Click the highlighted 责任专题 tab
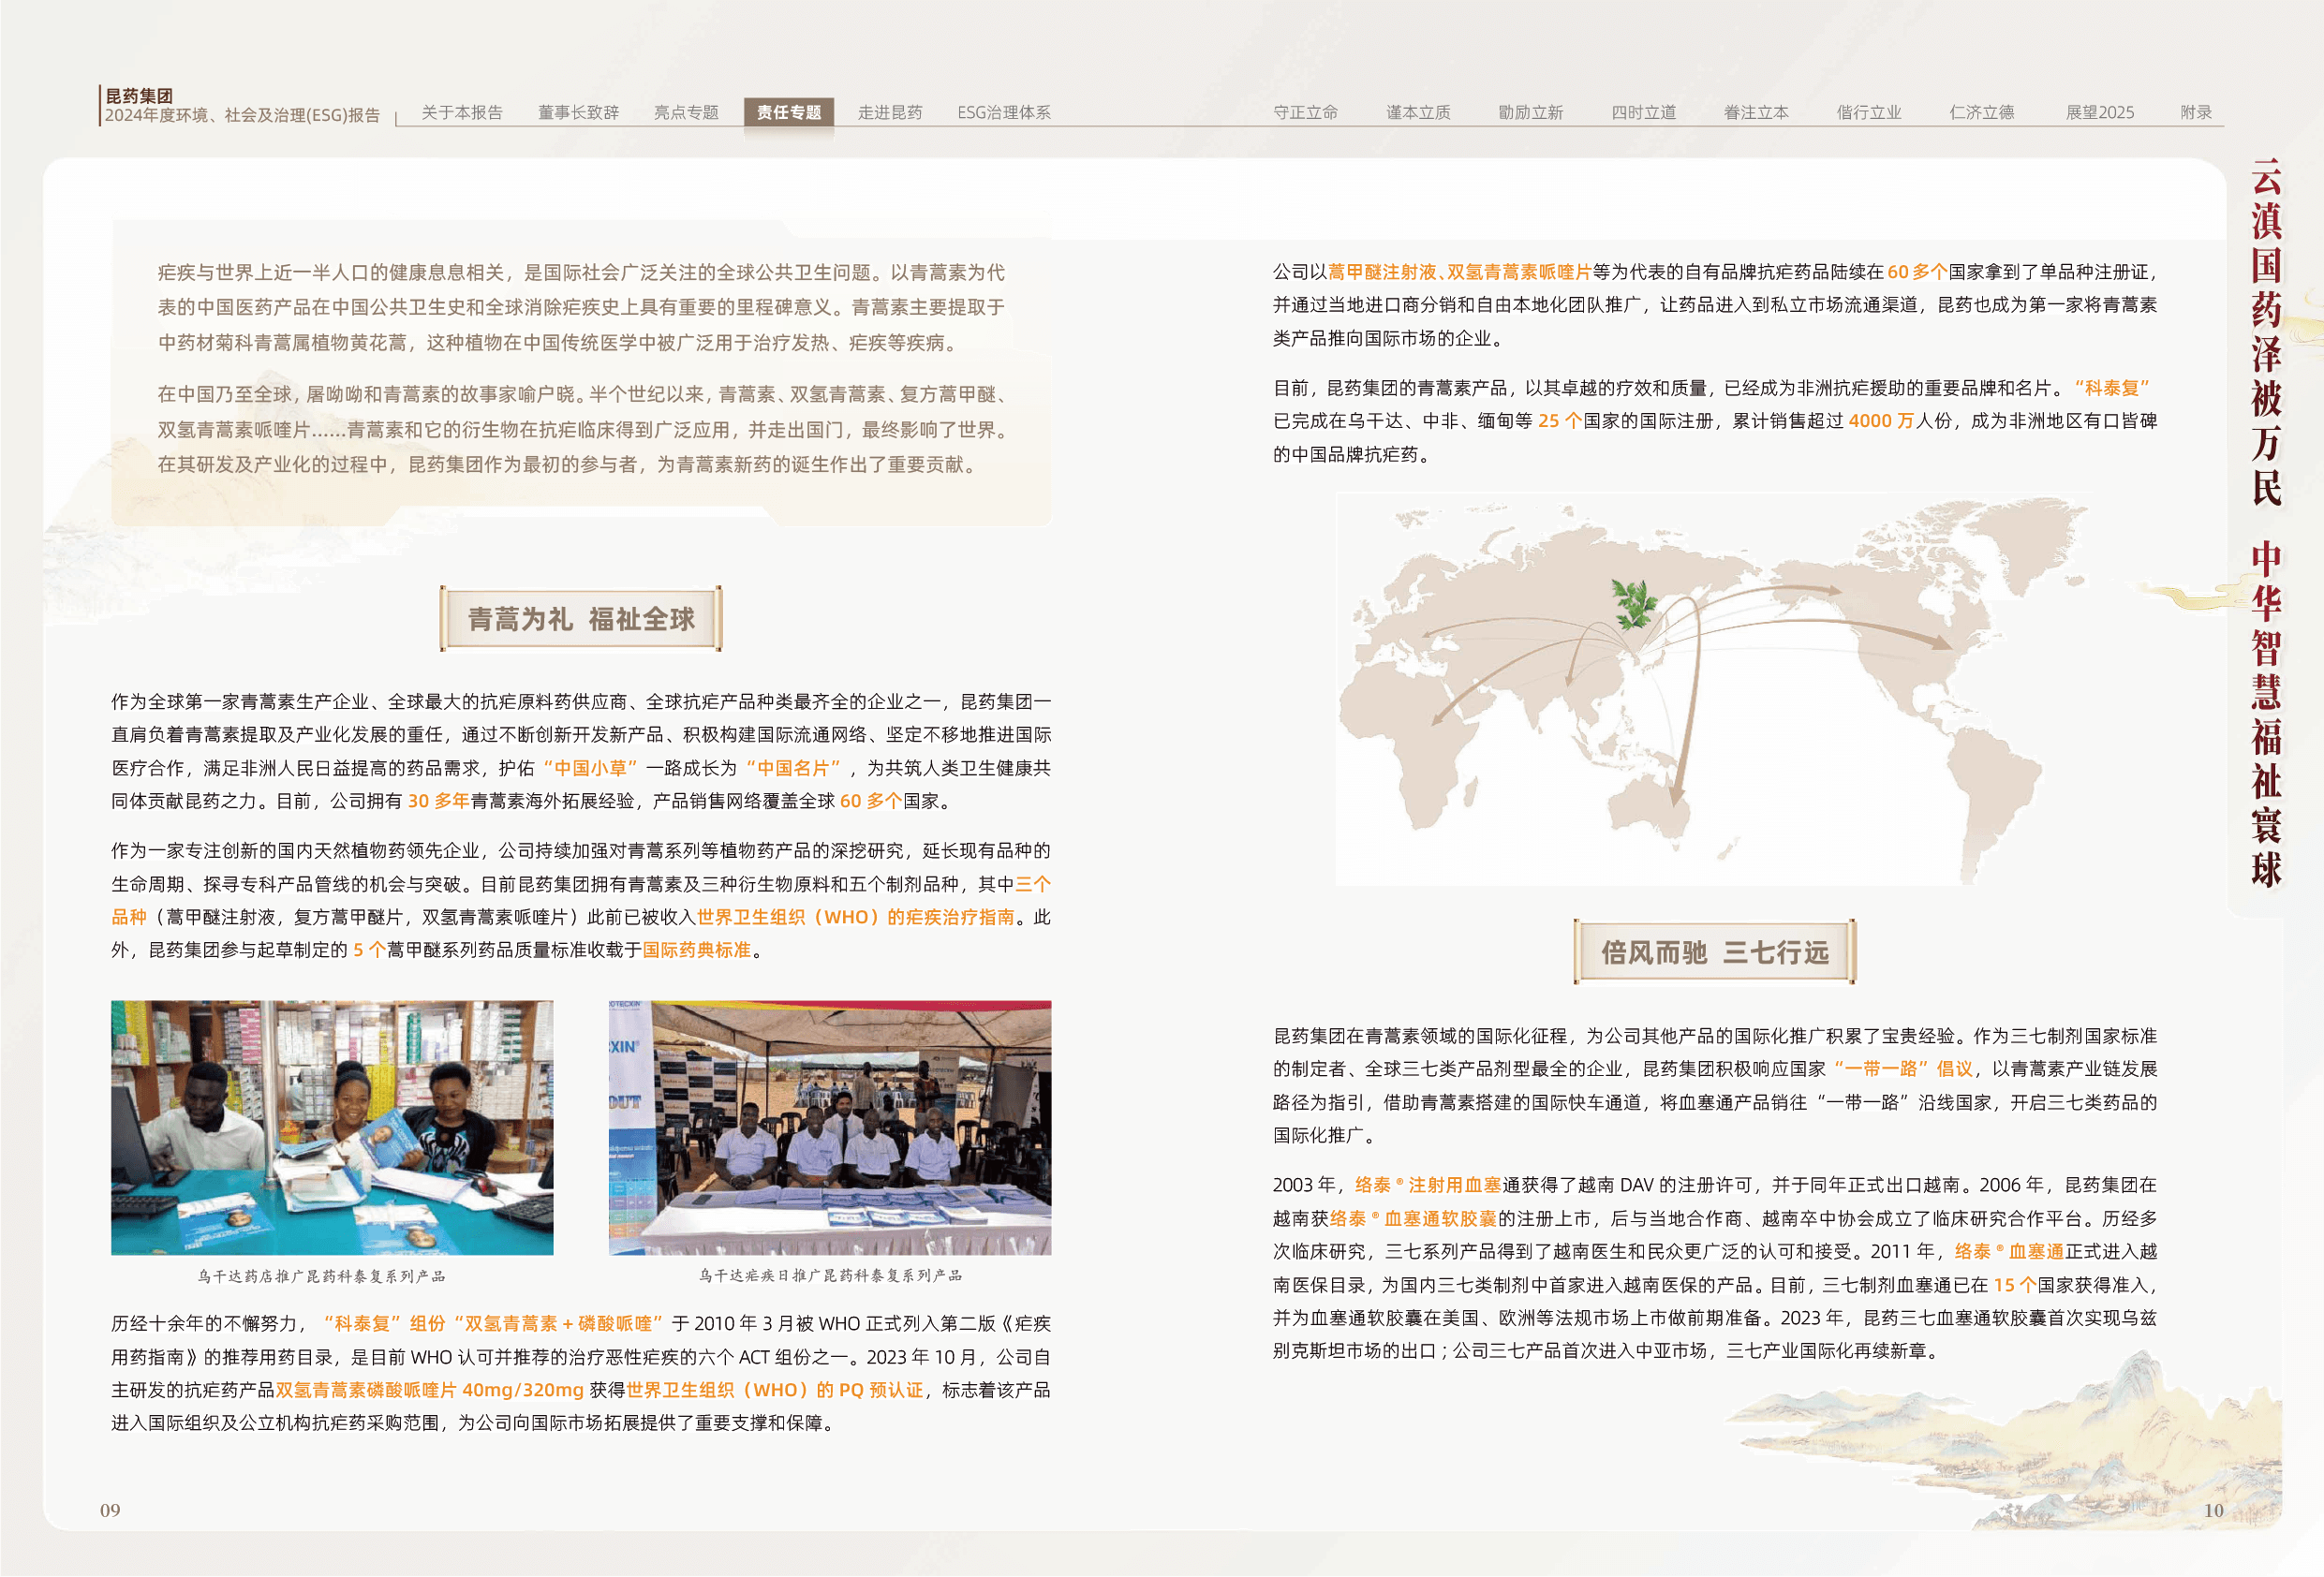 pos(788,112)
